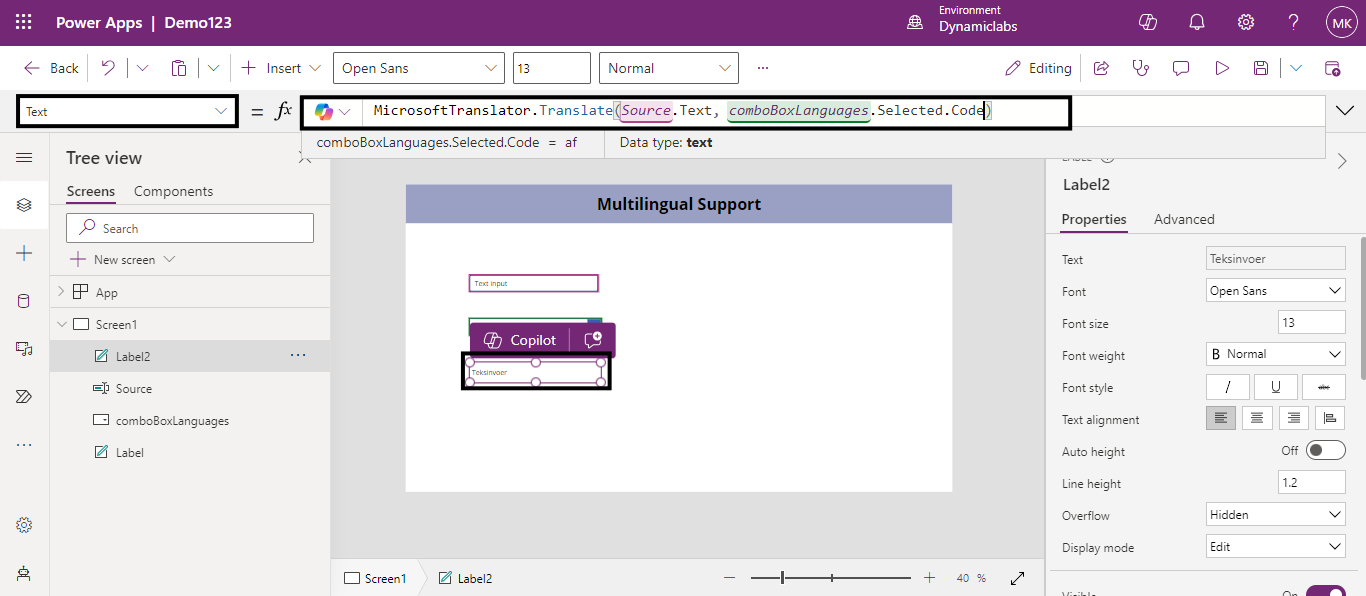This screenshot has width=1366, height=596.
Task: Expand the App node in tree view
Action: (x=61, y=292)
